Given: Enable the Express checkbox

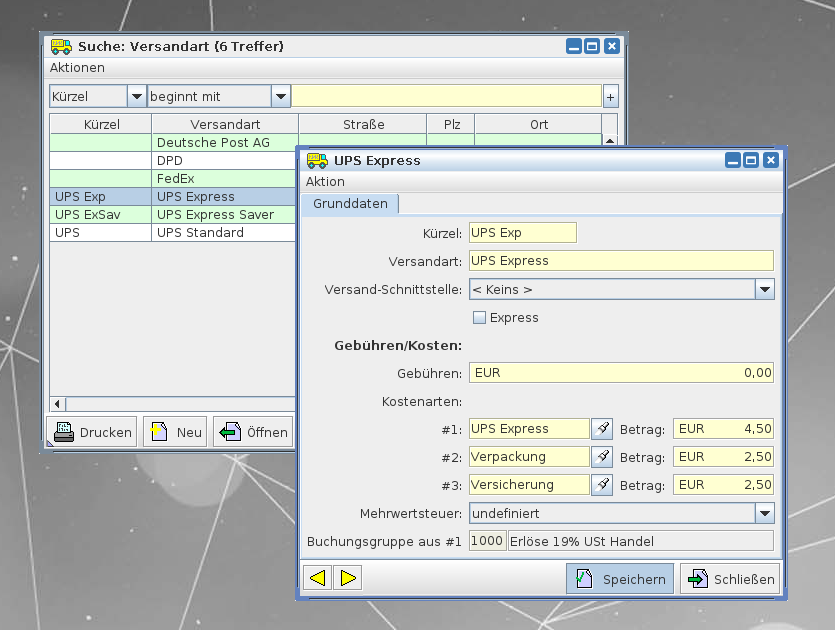Looking at the screenshot, I should click(x=479, y=318).
